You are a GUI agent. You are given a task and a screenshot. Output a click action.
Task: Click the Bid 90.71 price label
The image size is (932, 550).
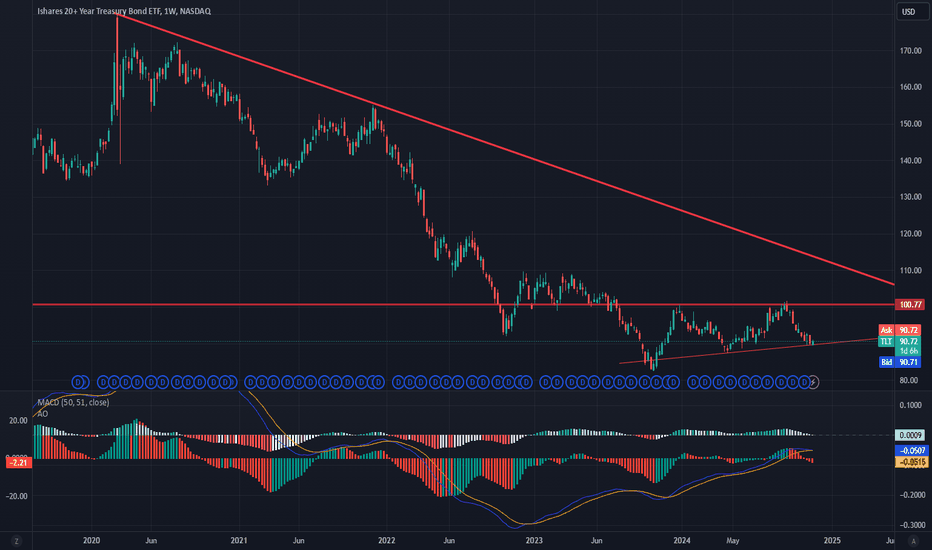tap(899, 362)
